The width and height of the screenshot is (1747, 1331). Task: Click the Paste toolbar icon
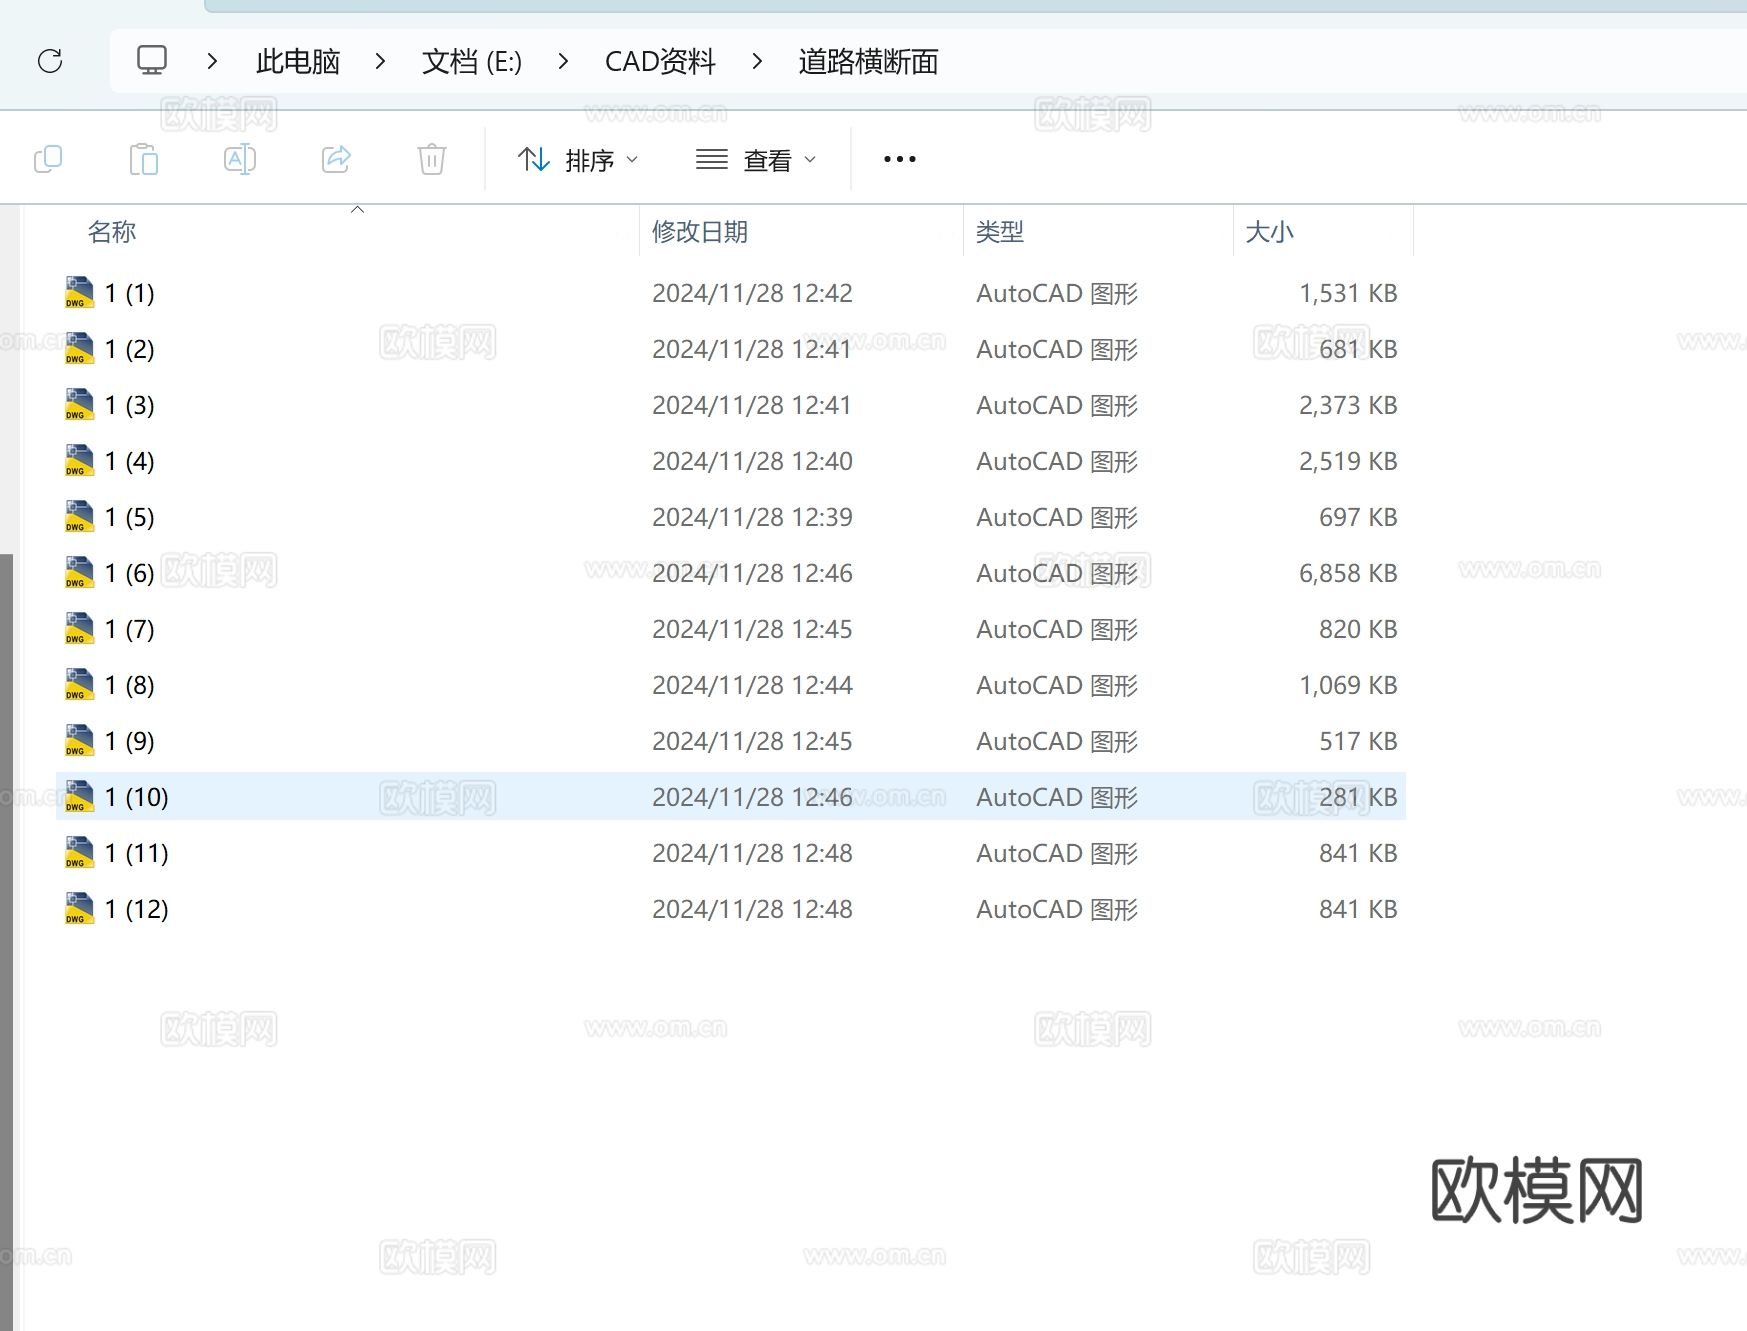[x=144, y=159]
